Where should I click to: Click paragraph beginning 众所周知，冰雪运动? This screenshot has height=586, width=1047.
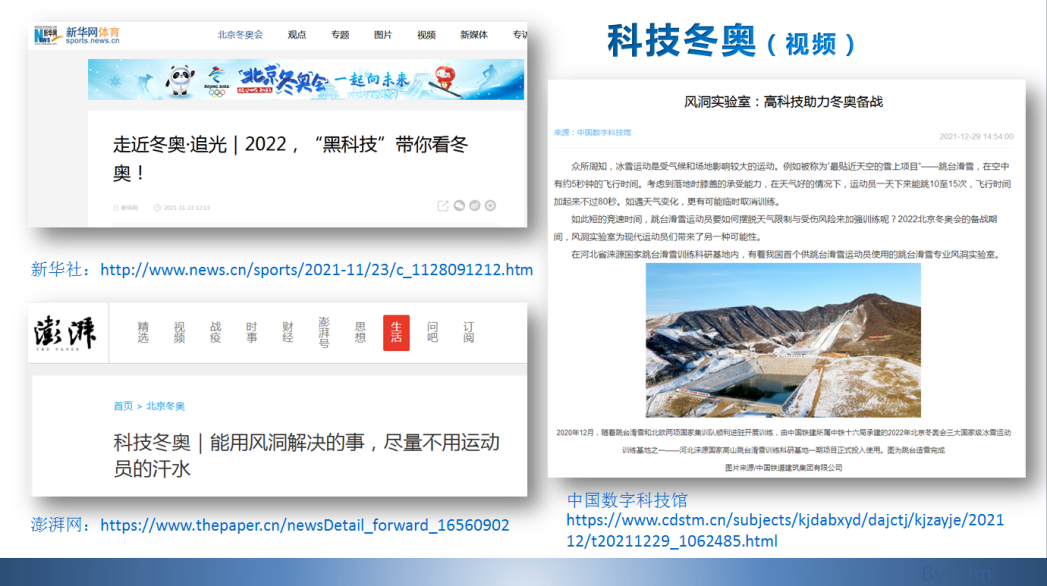782,184
